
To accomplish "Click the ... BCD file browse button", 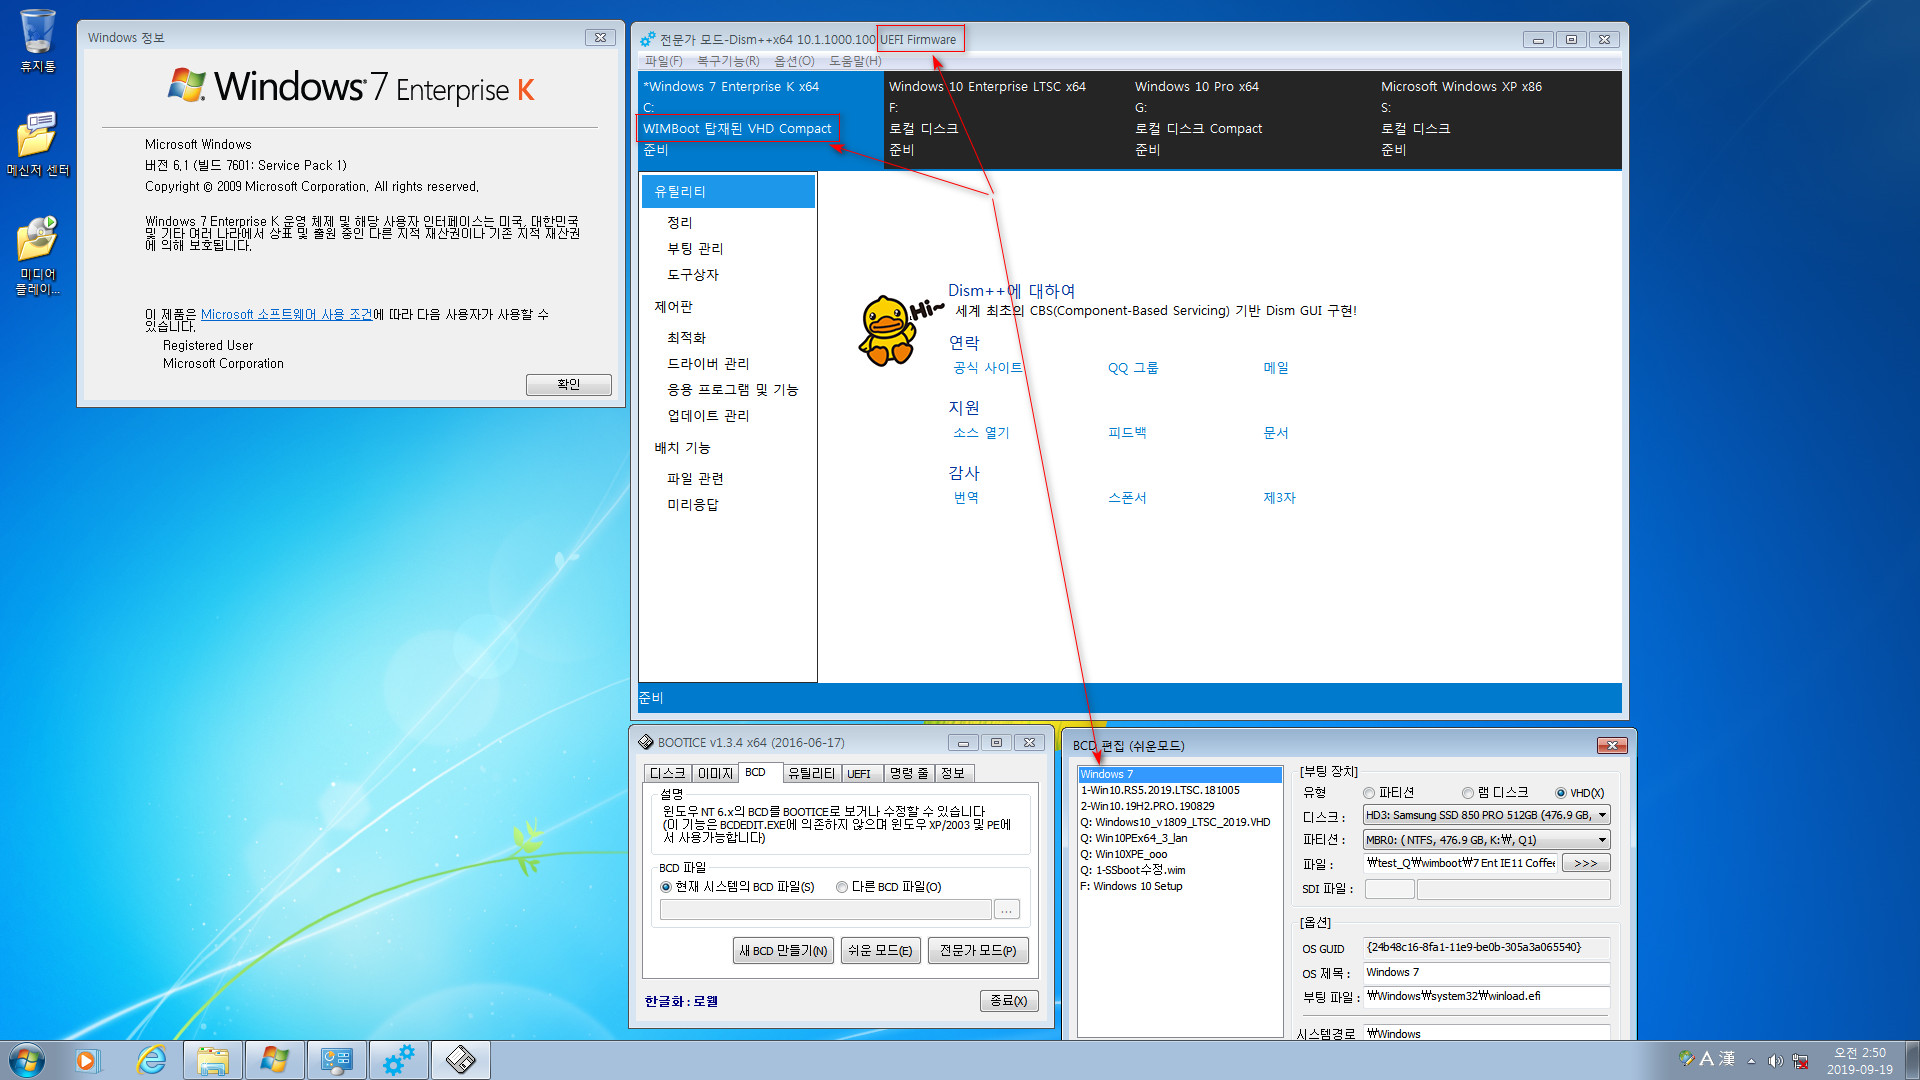I will 1007,909.
